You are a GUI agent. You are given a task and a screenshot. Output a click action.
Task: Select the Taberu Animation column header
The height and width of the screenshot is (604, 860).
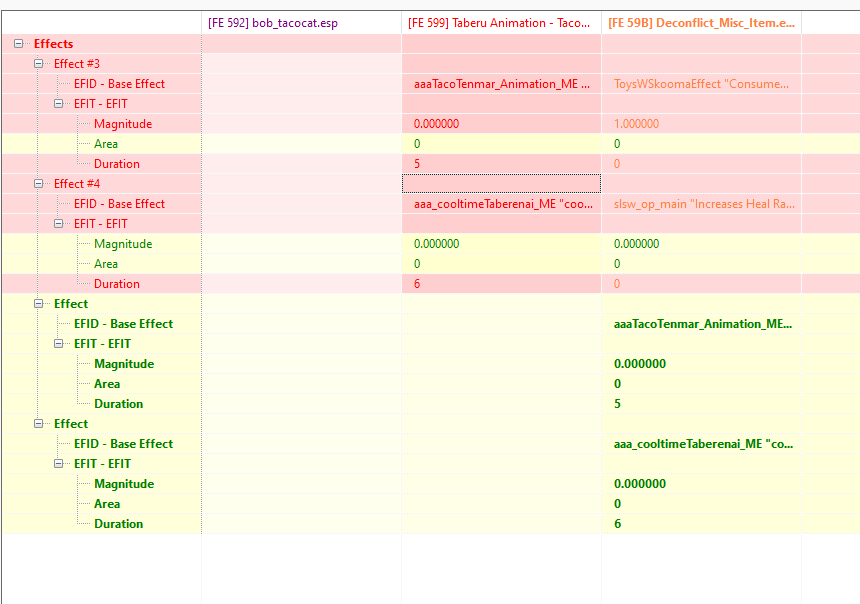[501, 23]
